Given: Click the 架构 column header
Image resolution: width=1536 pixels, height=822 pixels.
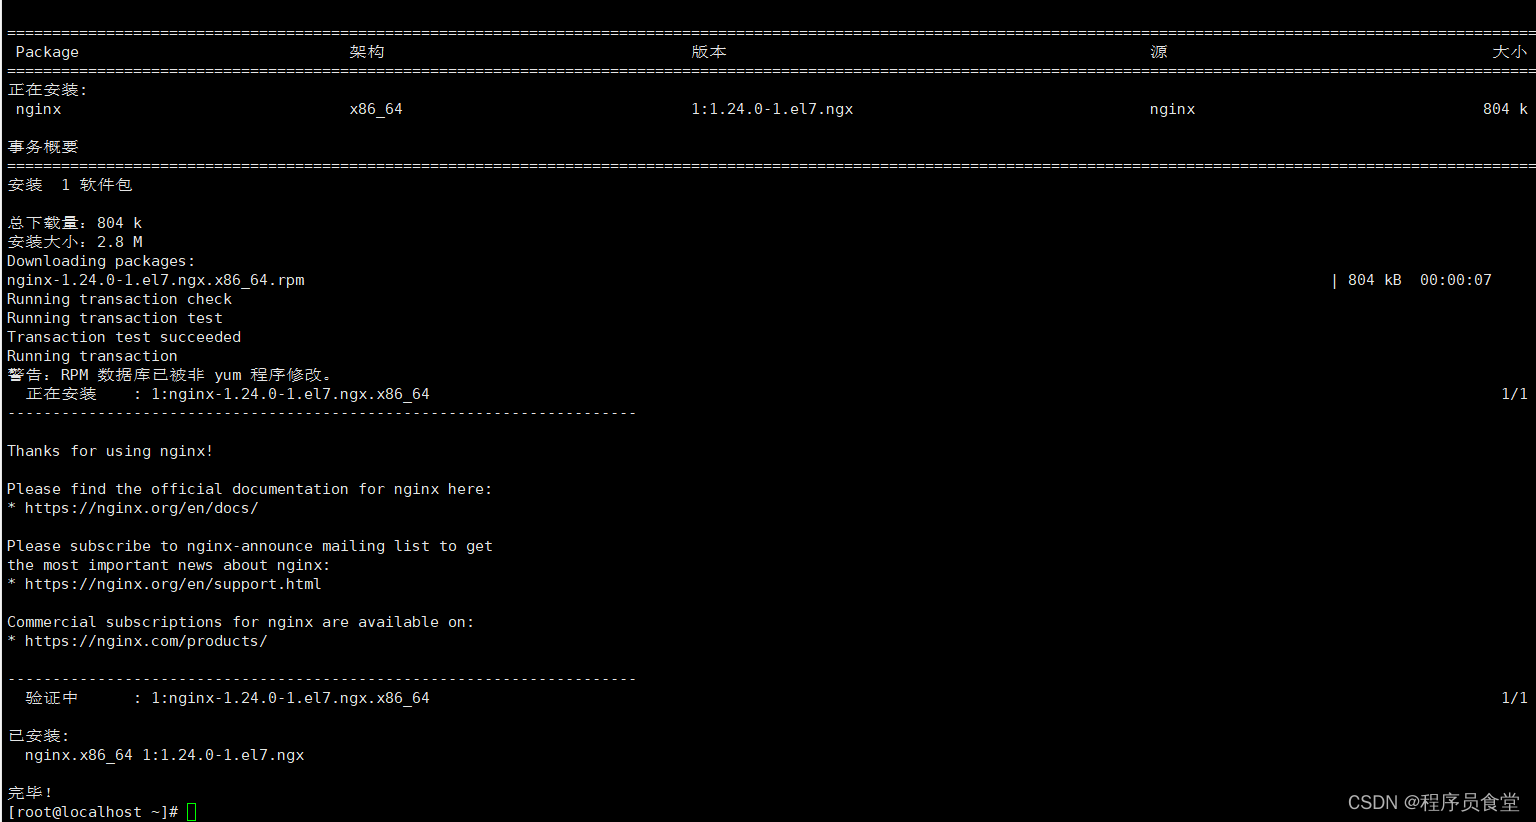Looking at the screenshot, I should [366, 51].
